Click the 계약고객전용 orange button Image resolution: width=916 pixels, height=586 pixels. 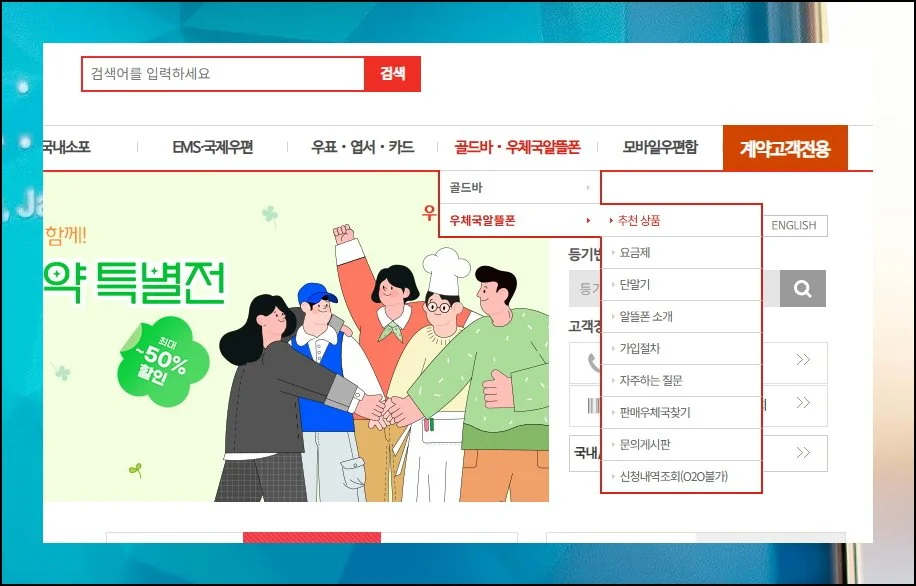[x=785, y=148]
